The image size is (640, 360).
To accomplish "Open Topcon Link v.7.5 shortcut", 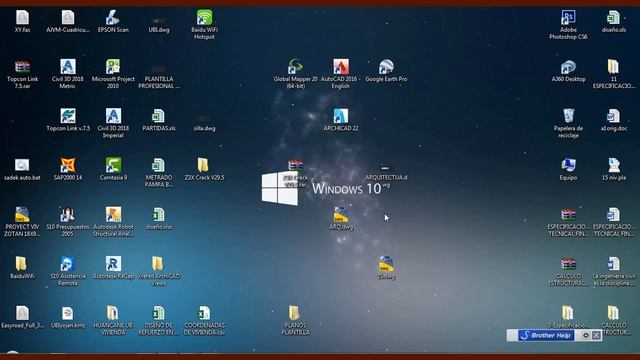I will click(x=68, y=116).
